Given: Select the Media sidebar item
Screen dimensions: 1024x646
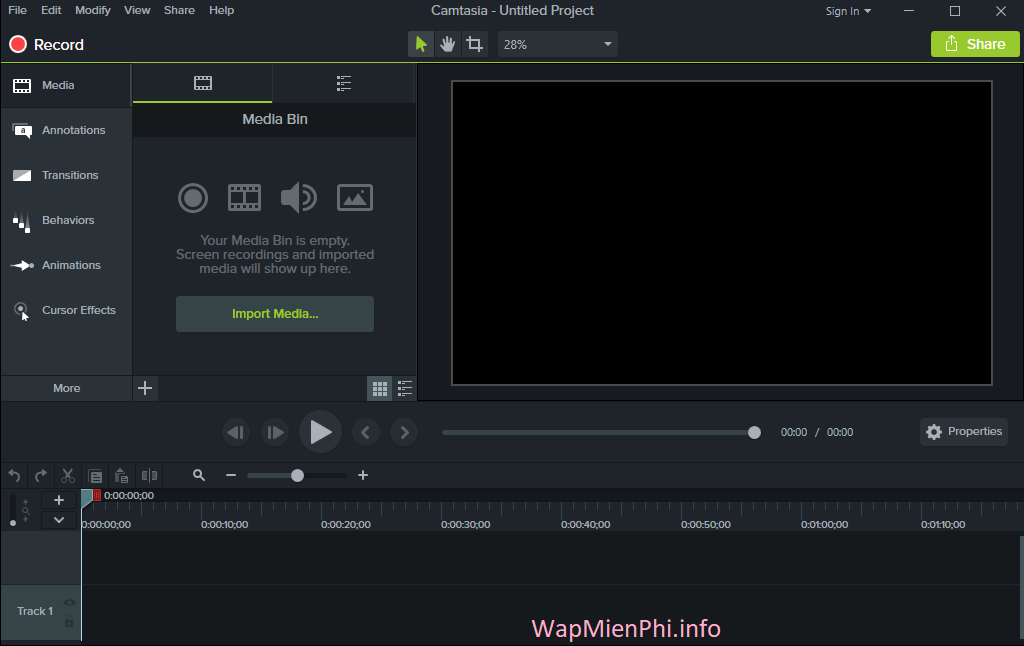Looking at the screenshot, I should coord(66,86).
